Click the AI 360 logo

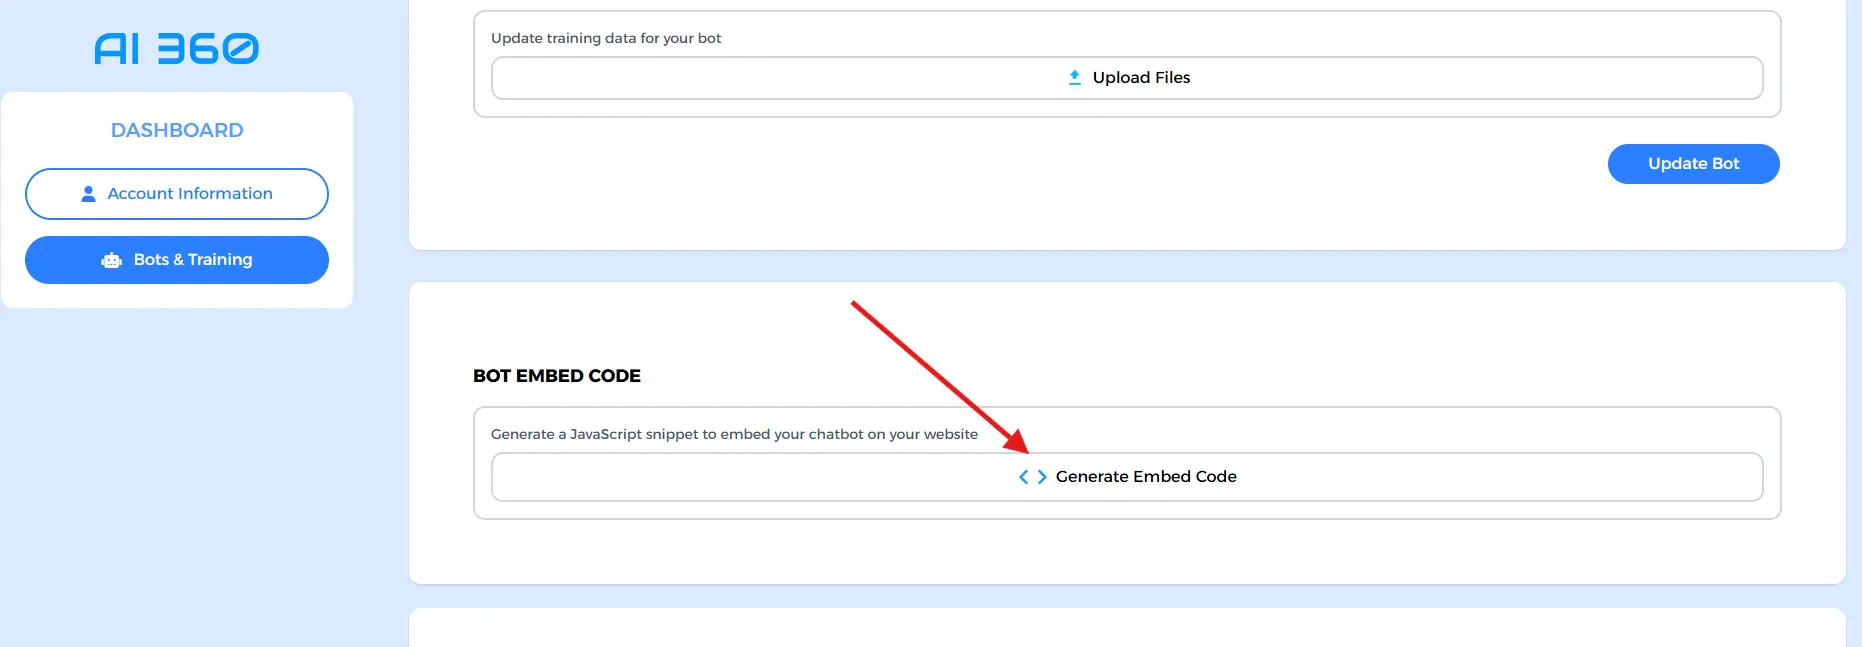pyautogui.click(x=177, y=48)
